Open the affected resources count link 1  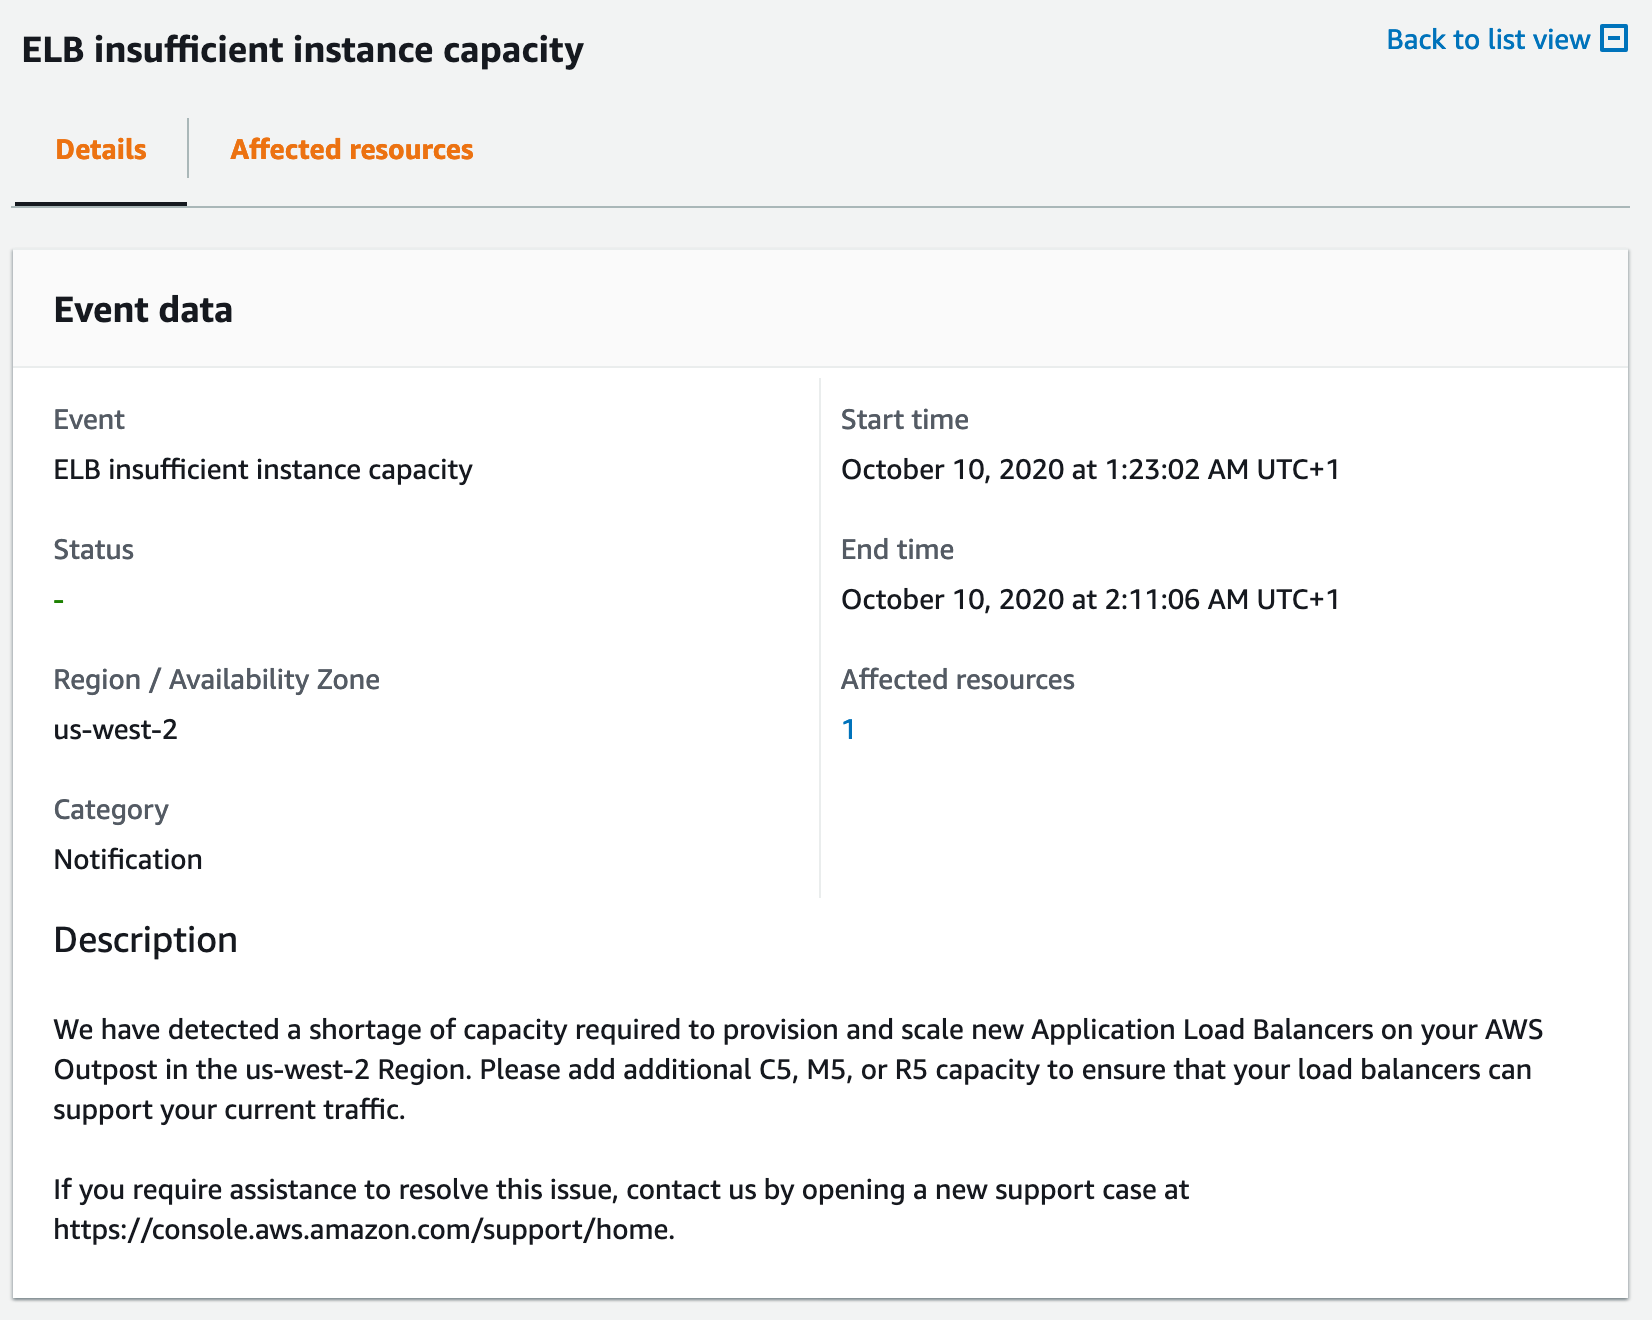(848, 729)
